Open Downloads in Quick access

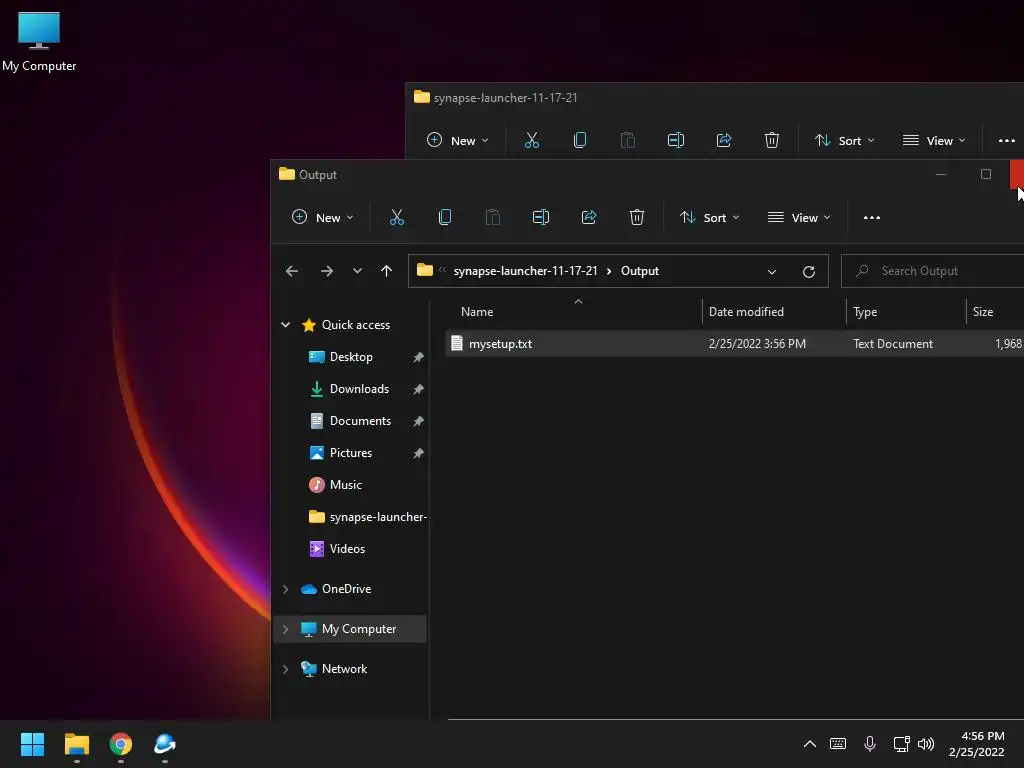tap(359, 389)
